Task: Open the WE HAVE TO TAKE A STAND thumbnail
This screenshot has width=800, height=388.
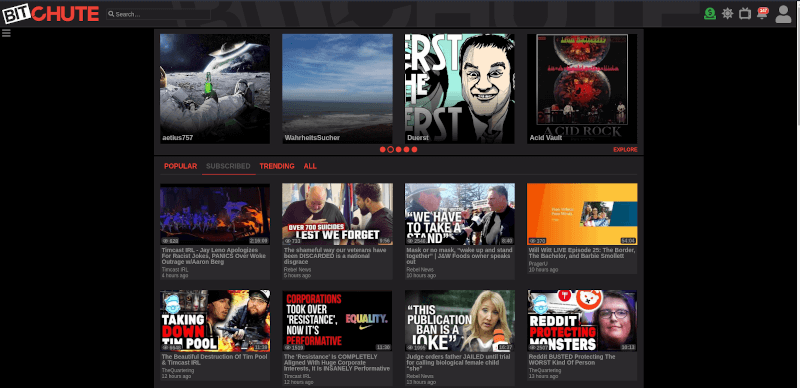Action: (460, 214)
